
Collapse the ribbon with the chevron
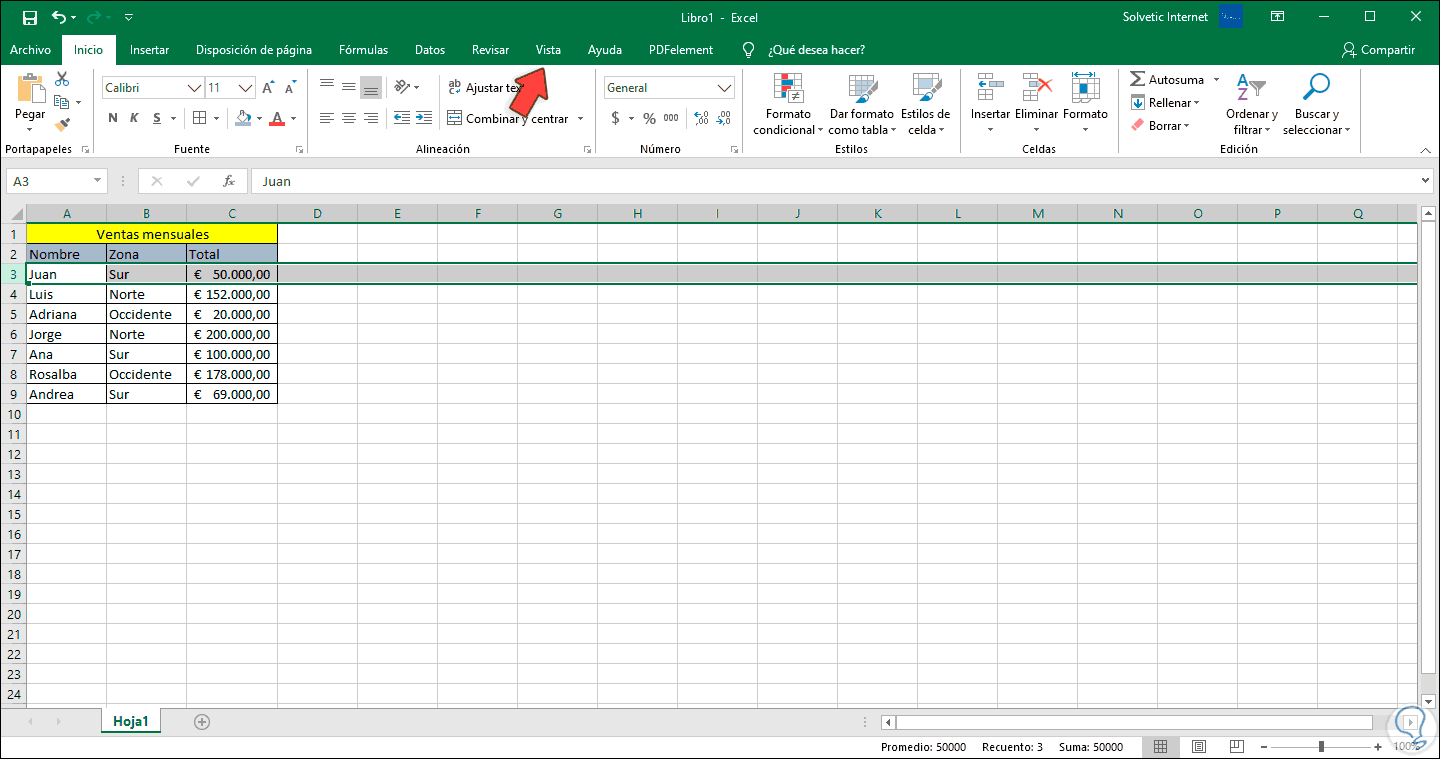coord(1425,150)
